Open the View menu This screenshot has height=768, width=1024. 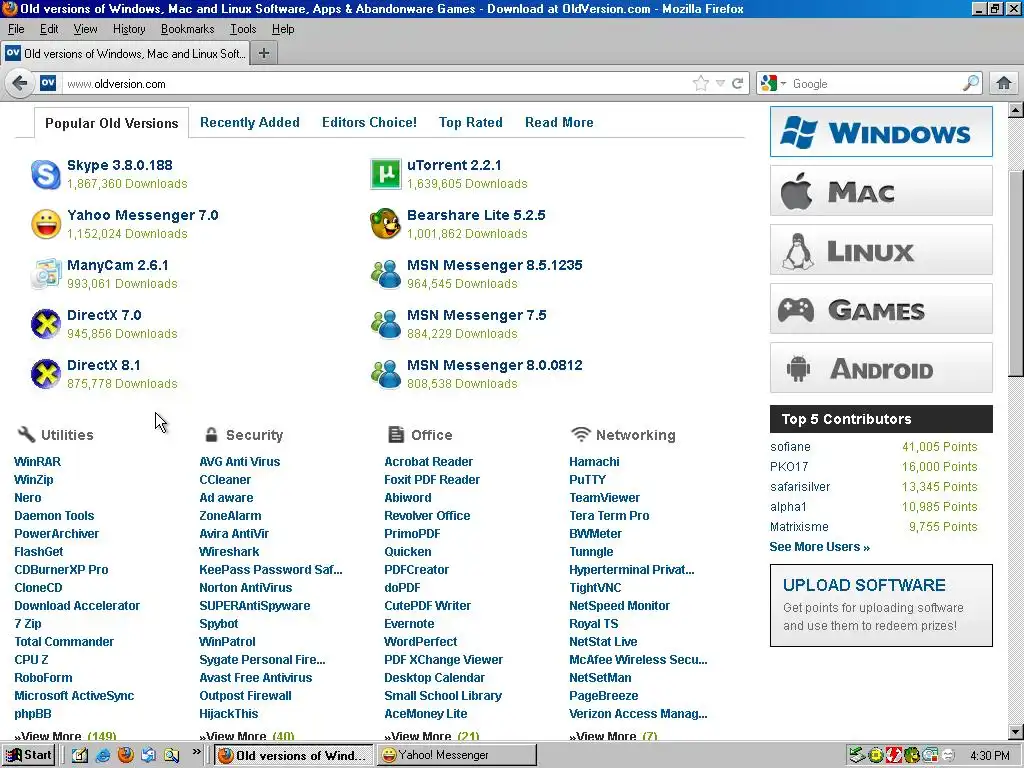point(85,29)
